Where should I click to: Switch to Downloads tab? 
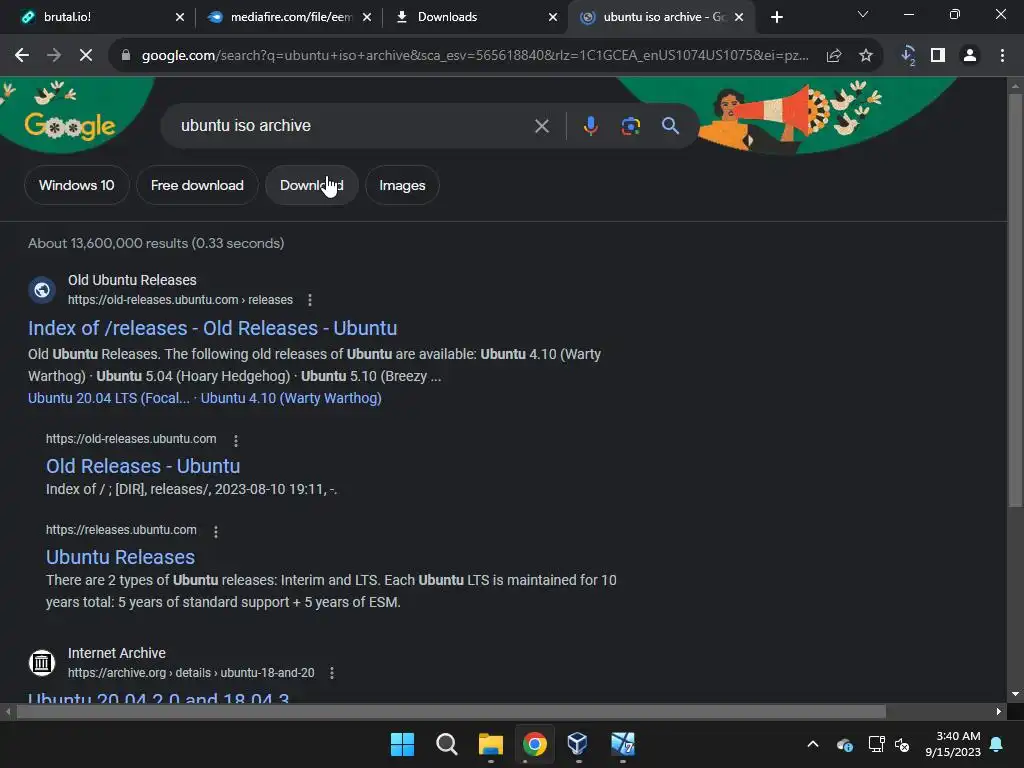tap(475, 17)
